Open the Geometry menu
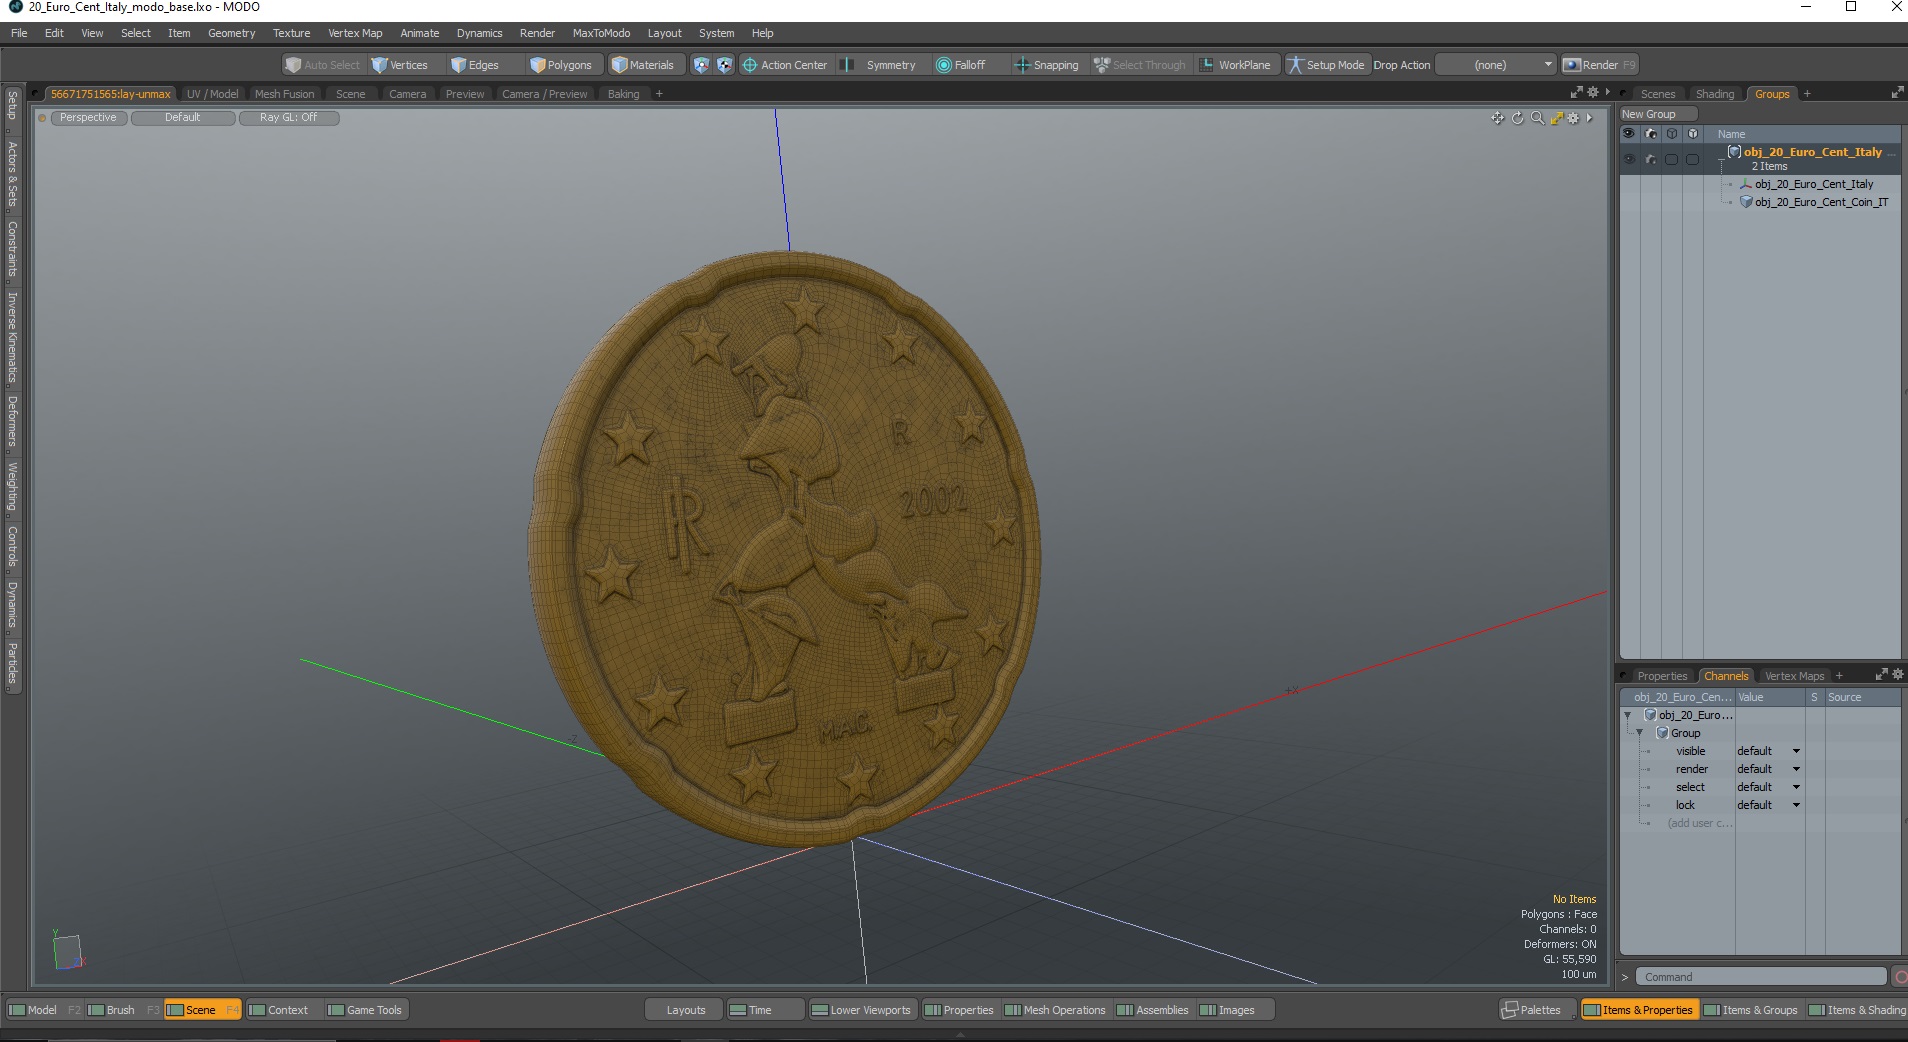This screenshot has height=1042, width=1908. 231,33
